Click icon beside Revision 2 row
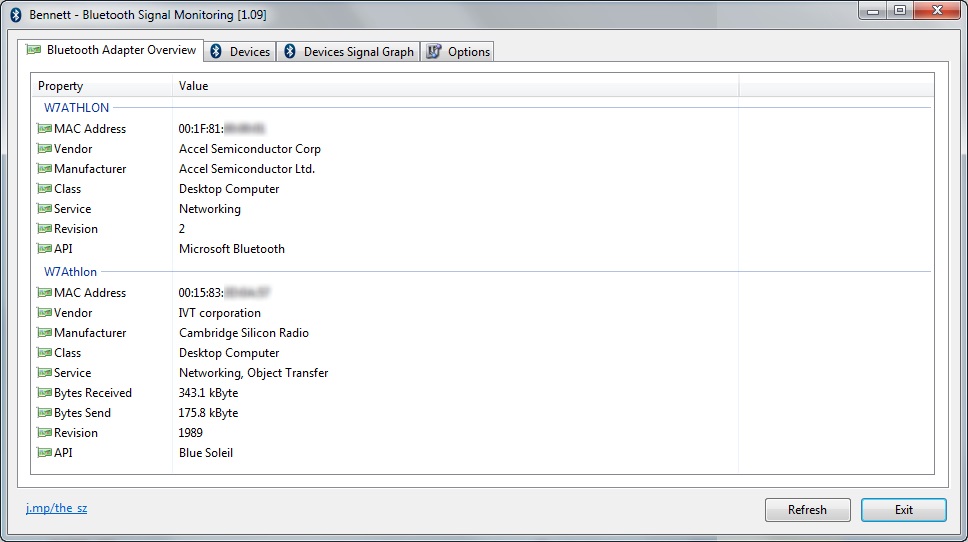Viewport: 968px width, 542px height. 44,228
